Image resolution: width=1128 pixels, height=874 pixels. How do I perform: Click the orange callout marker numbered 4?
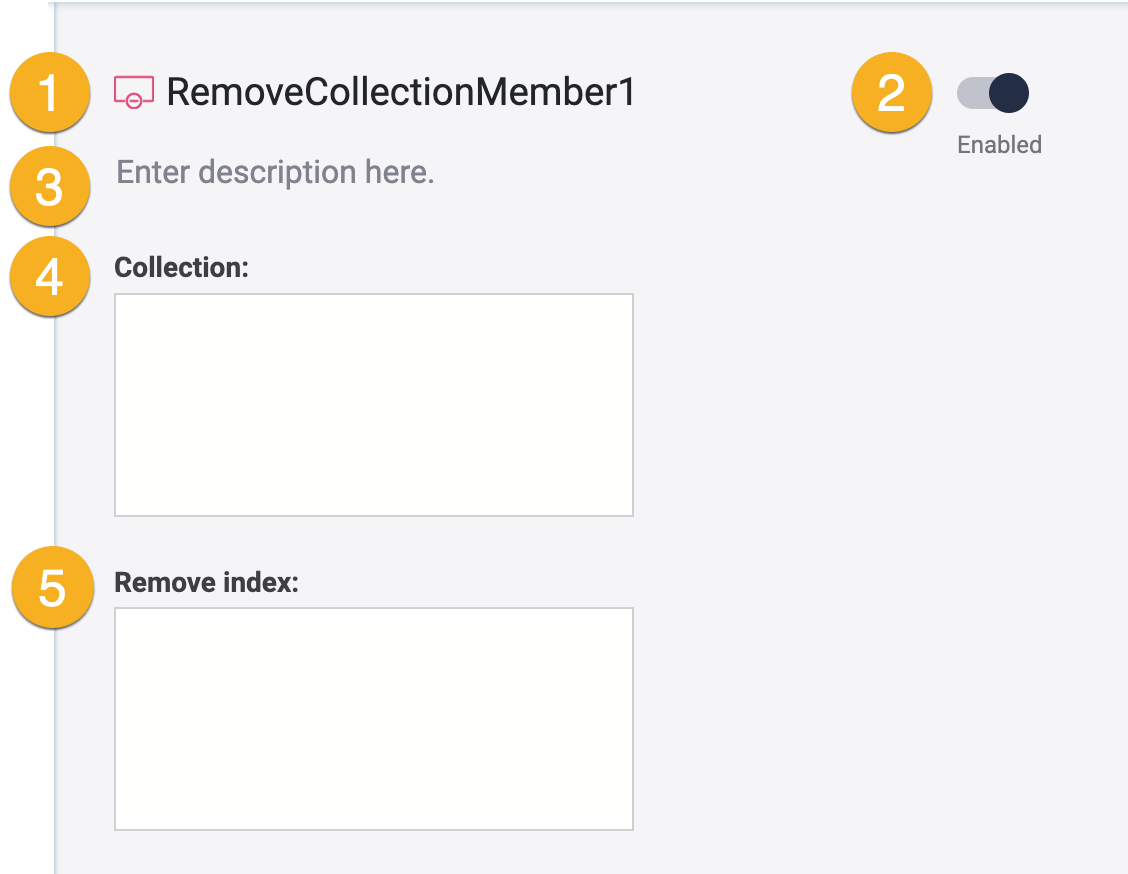(x=49, y=277)
